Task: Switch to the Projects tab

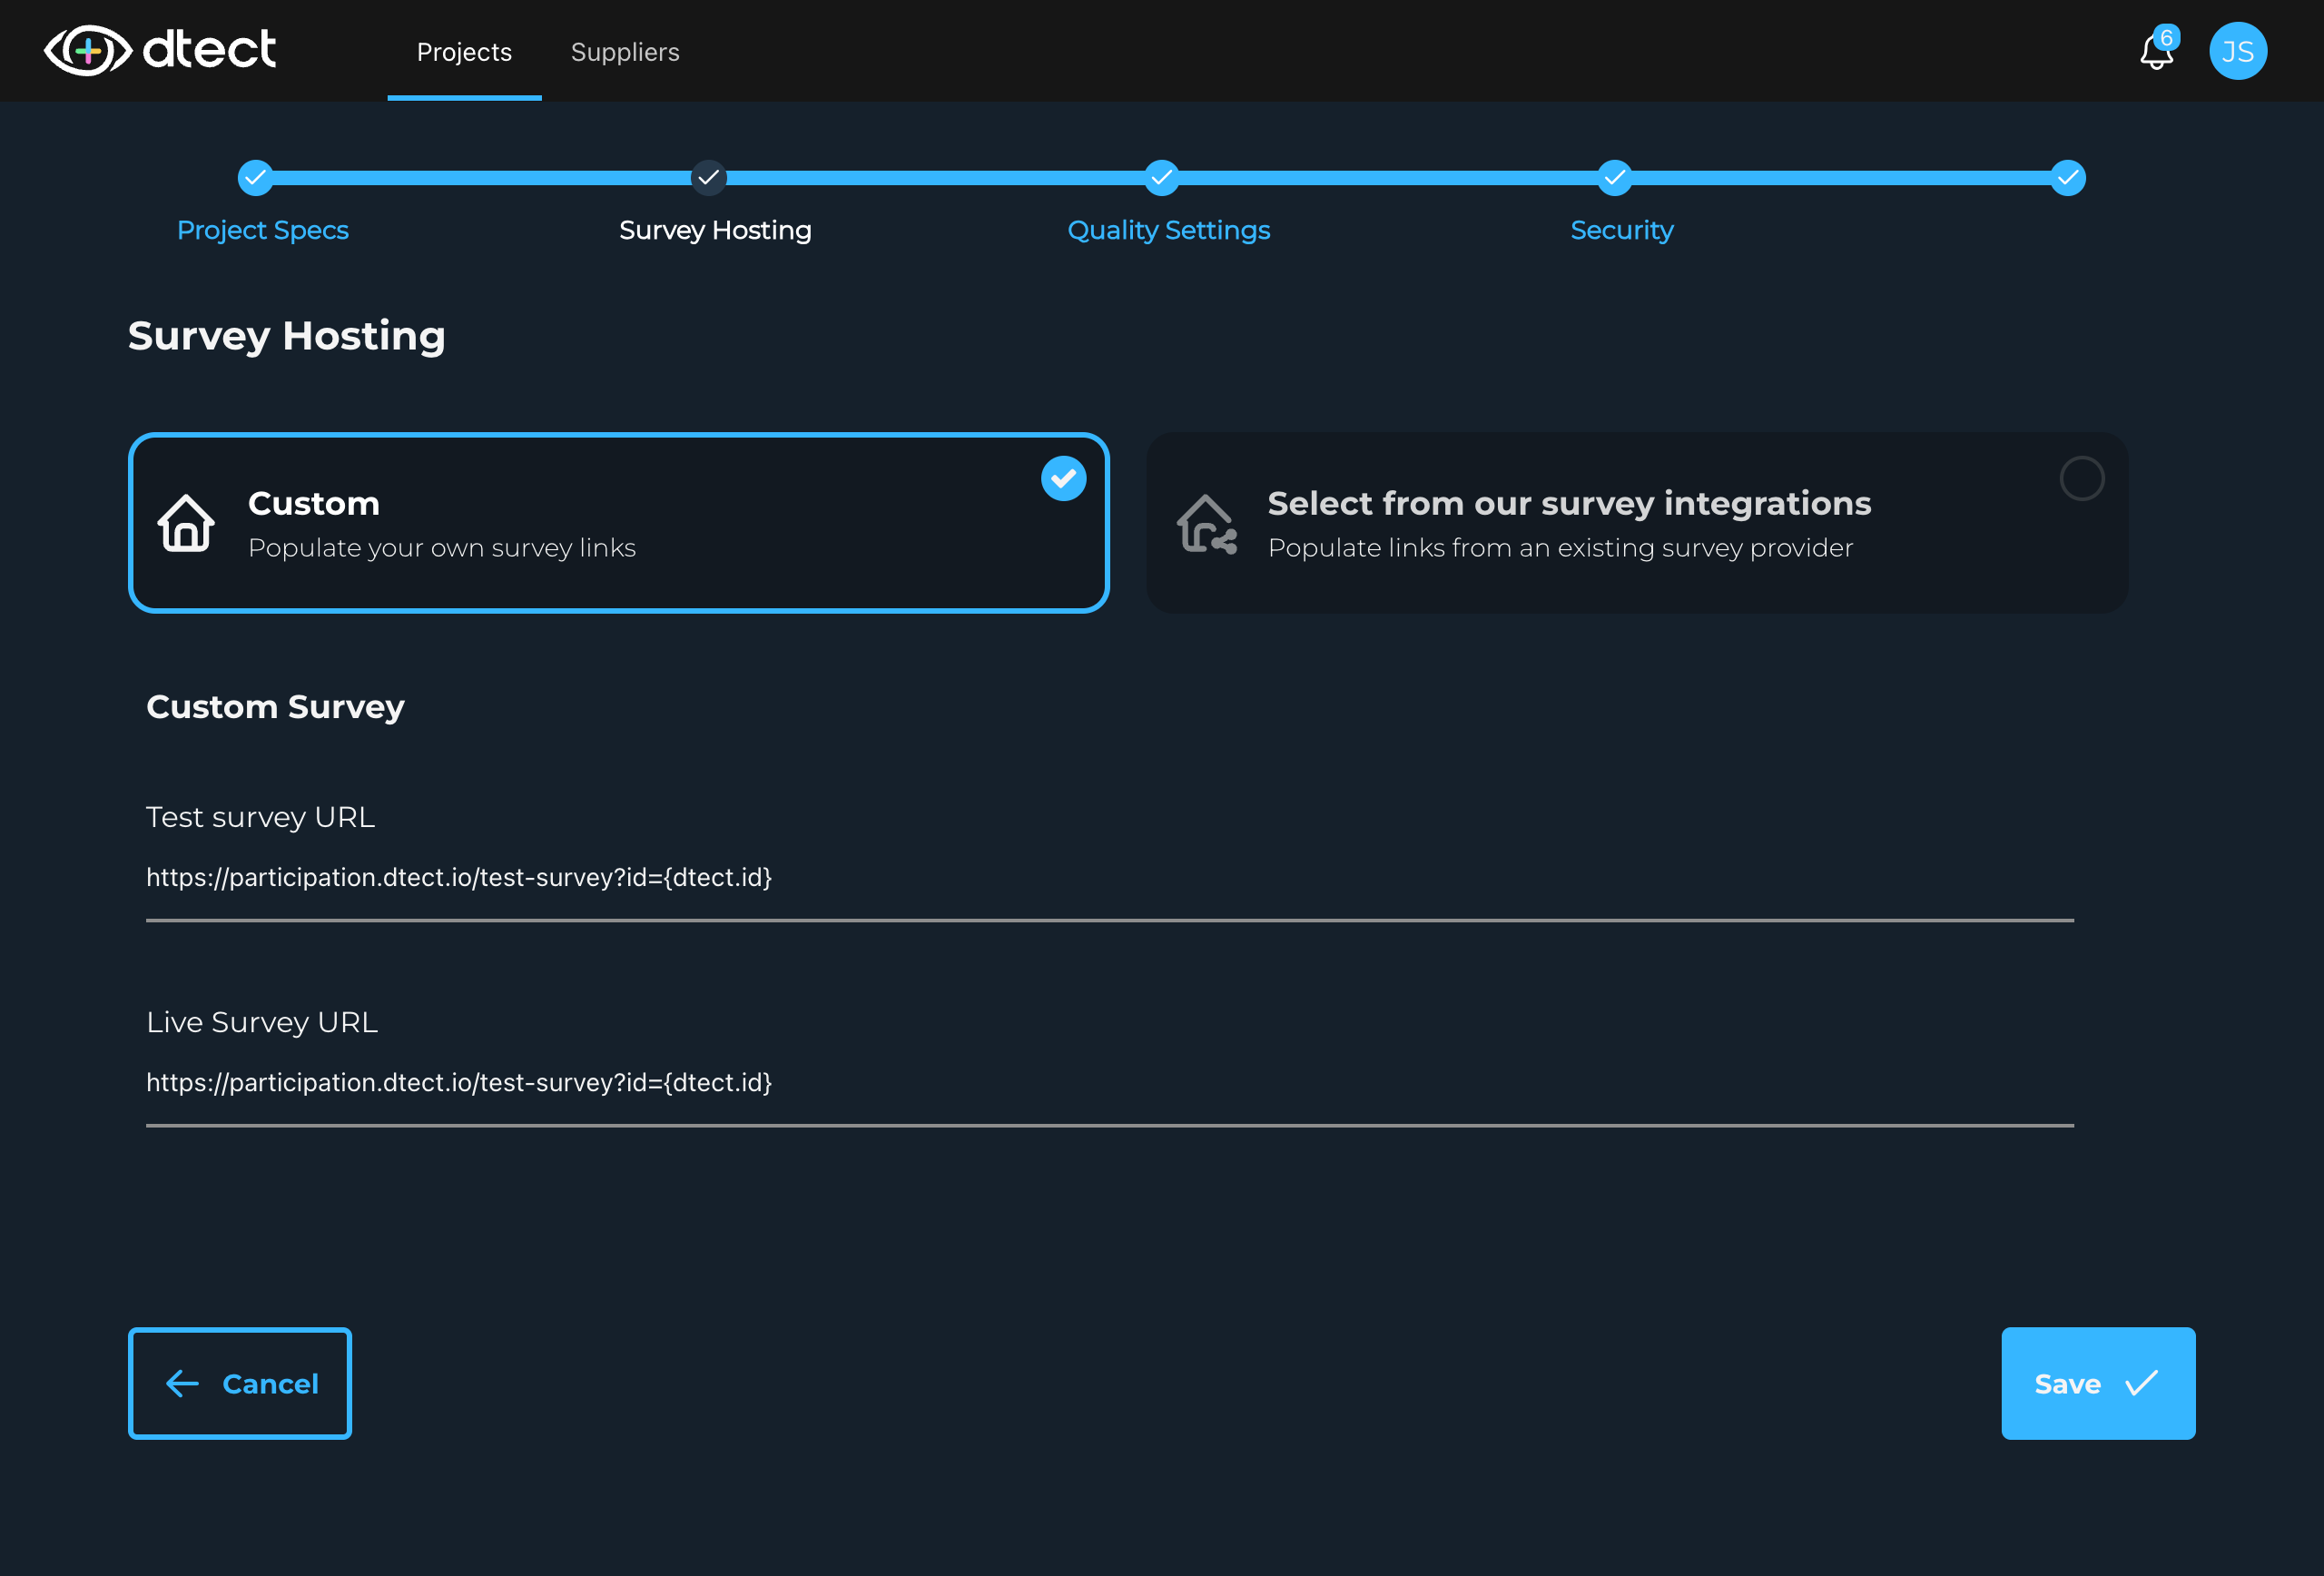Action: (x=464, y=52)
